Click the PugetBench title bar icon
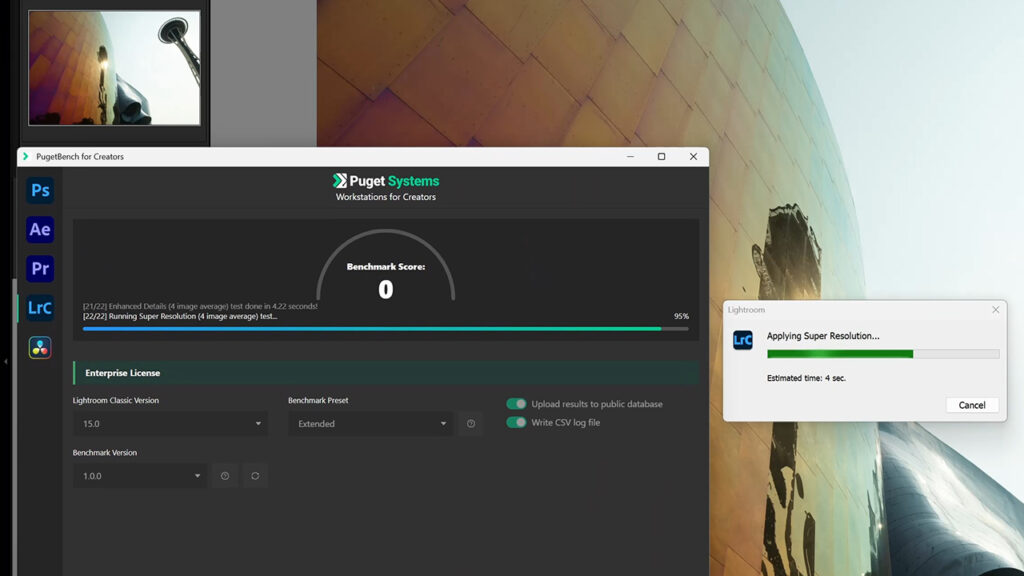 coord(25,156)
